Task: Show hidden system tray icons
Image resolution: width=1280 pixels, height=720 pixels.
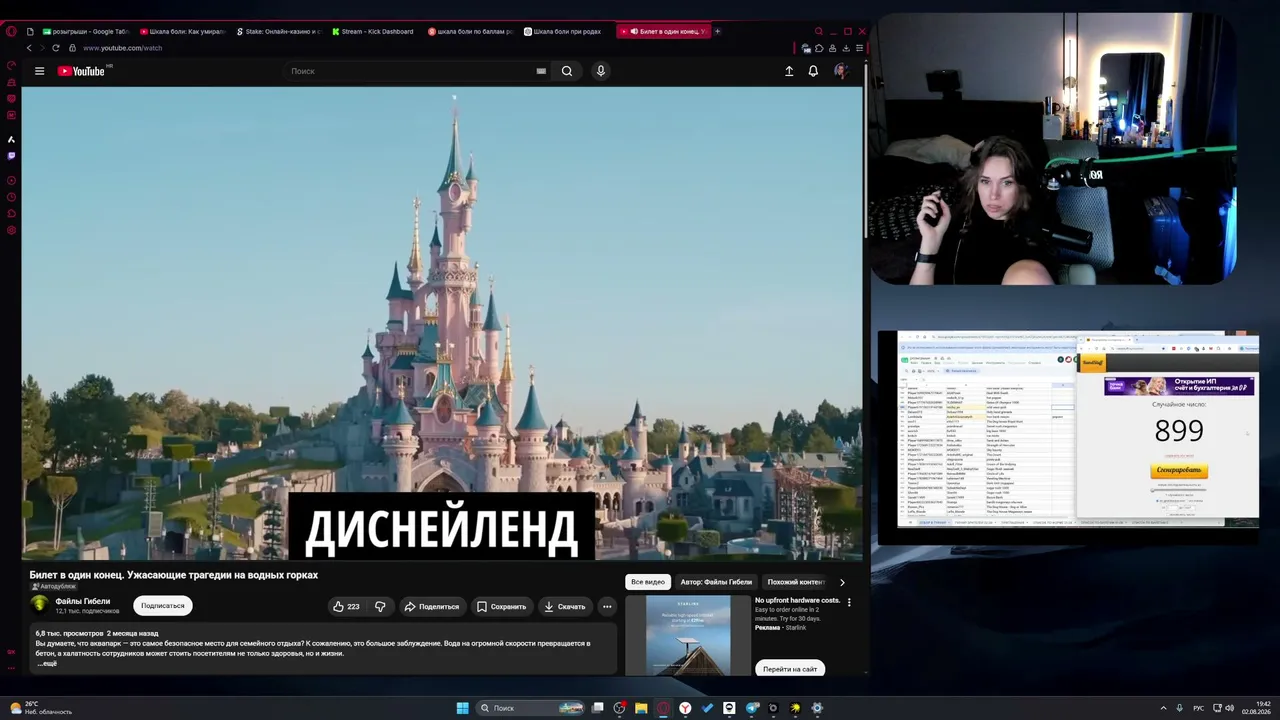Action: pyautogui.click(x=1163, y=708)
